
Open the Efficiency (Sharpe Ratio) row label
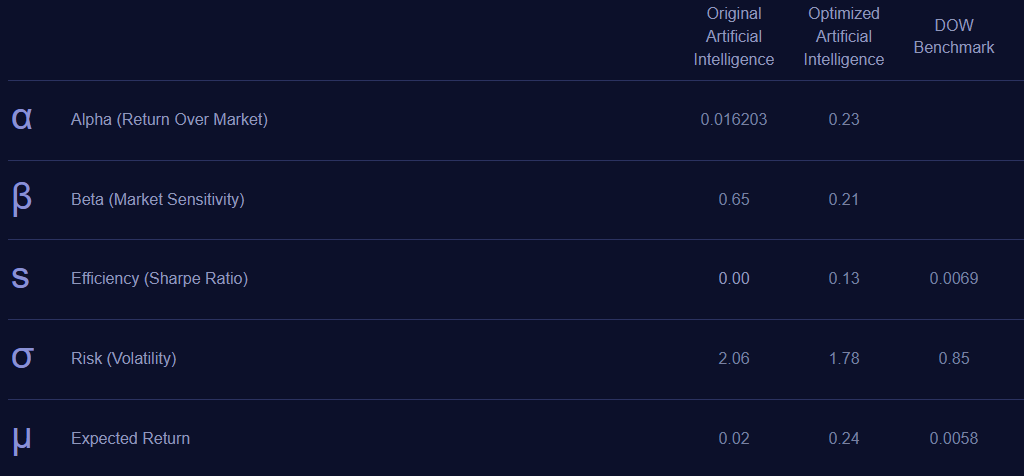[159, 278]
